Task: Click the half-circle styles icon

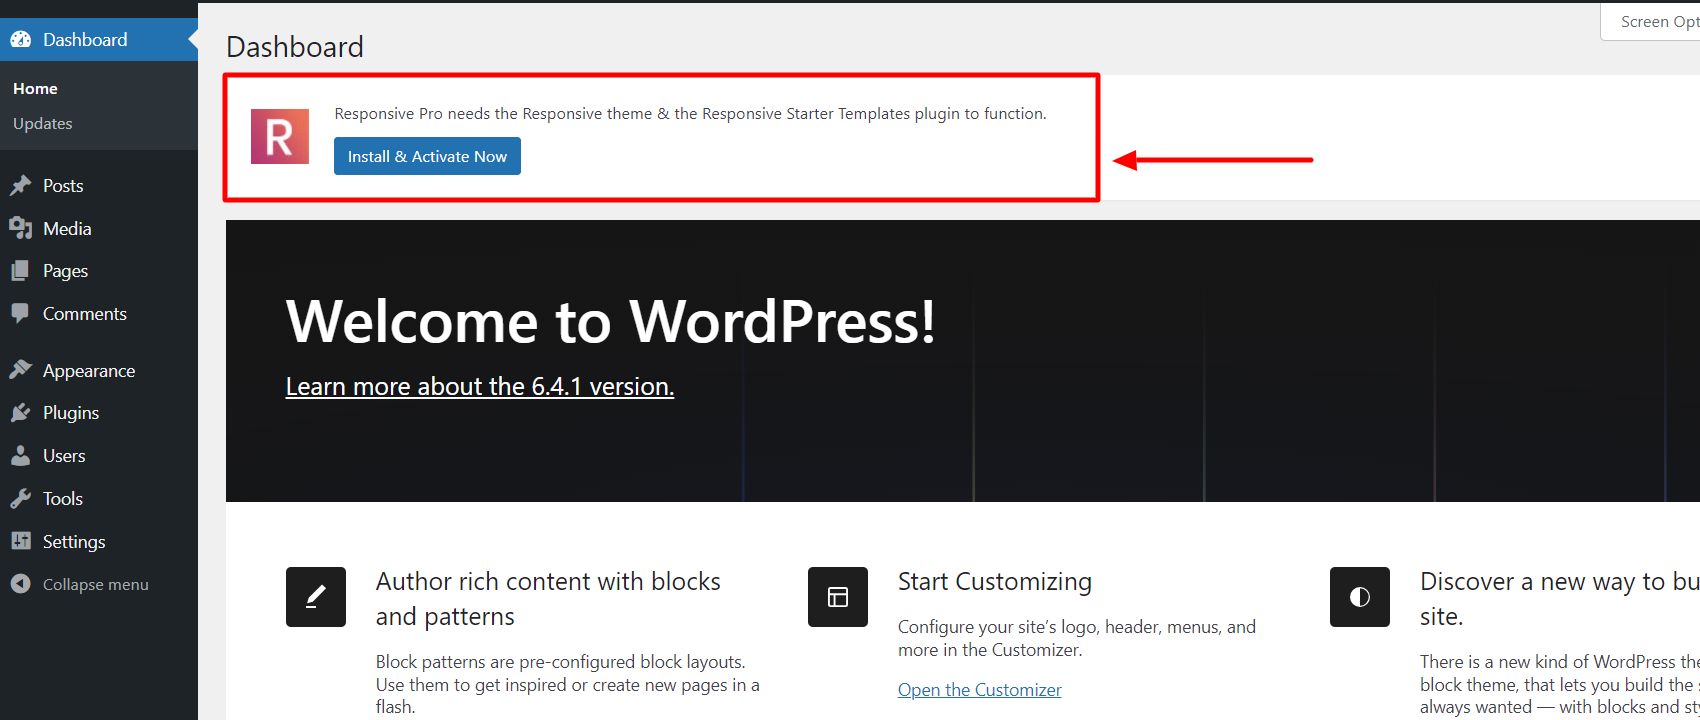Action: (1359, 597)
